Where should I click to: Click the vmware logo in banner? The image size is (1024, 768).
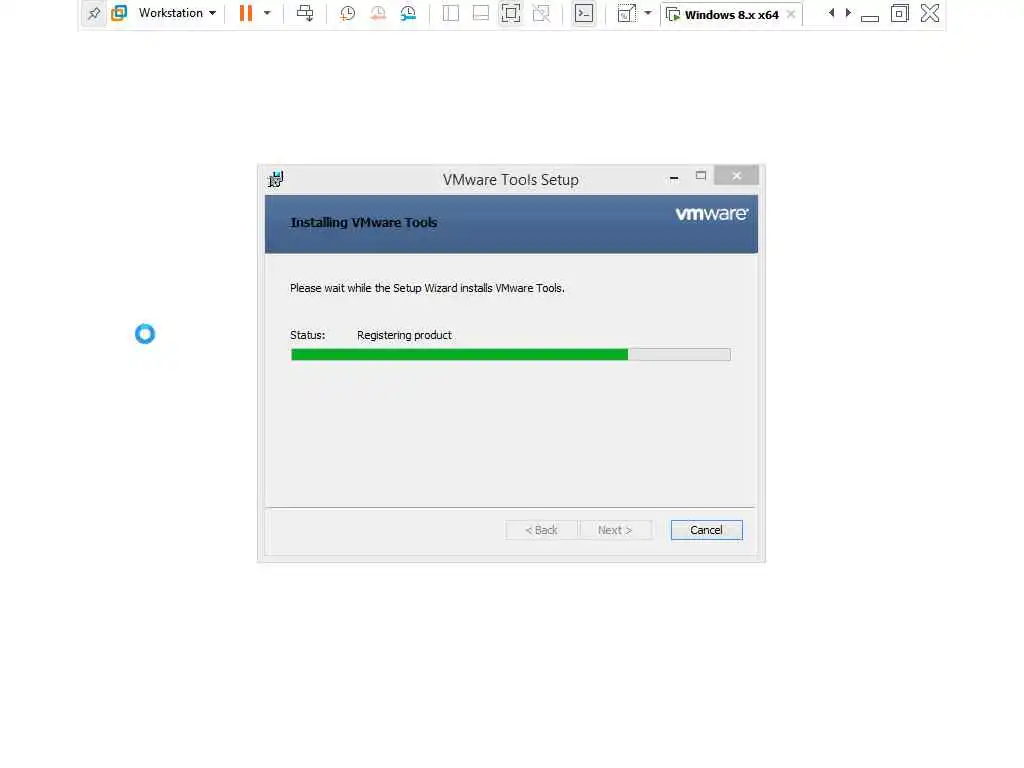point(712,214)
